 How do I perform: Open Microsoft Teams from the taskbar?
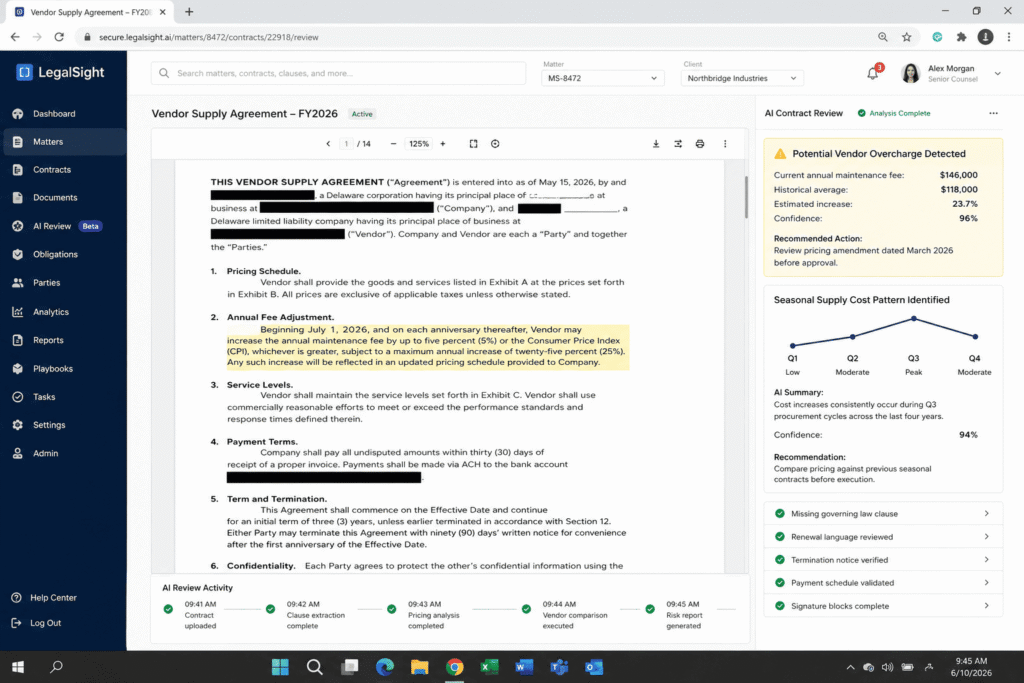(x=559, y=667)
